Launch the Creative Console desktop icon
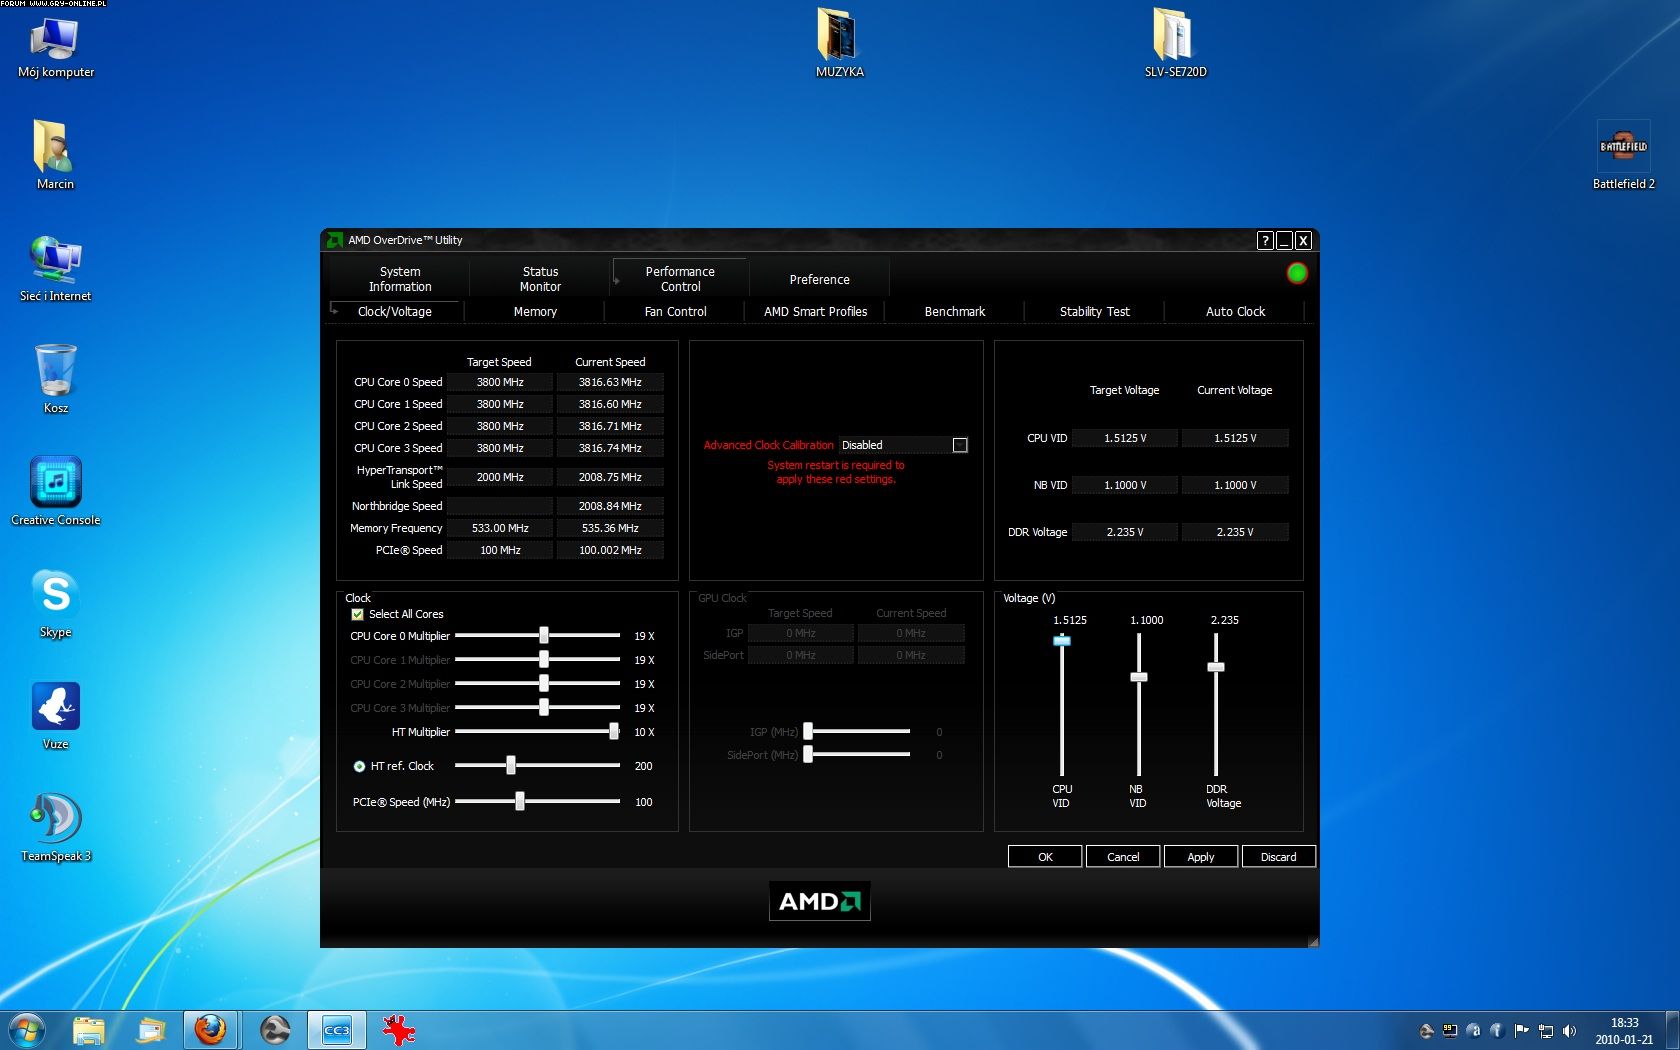 [55, 490]
